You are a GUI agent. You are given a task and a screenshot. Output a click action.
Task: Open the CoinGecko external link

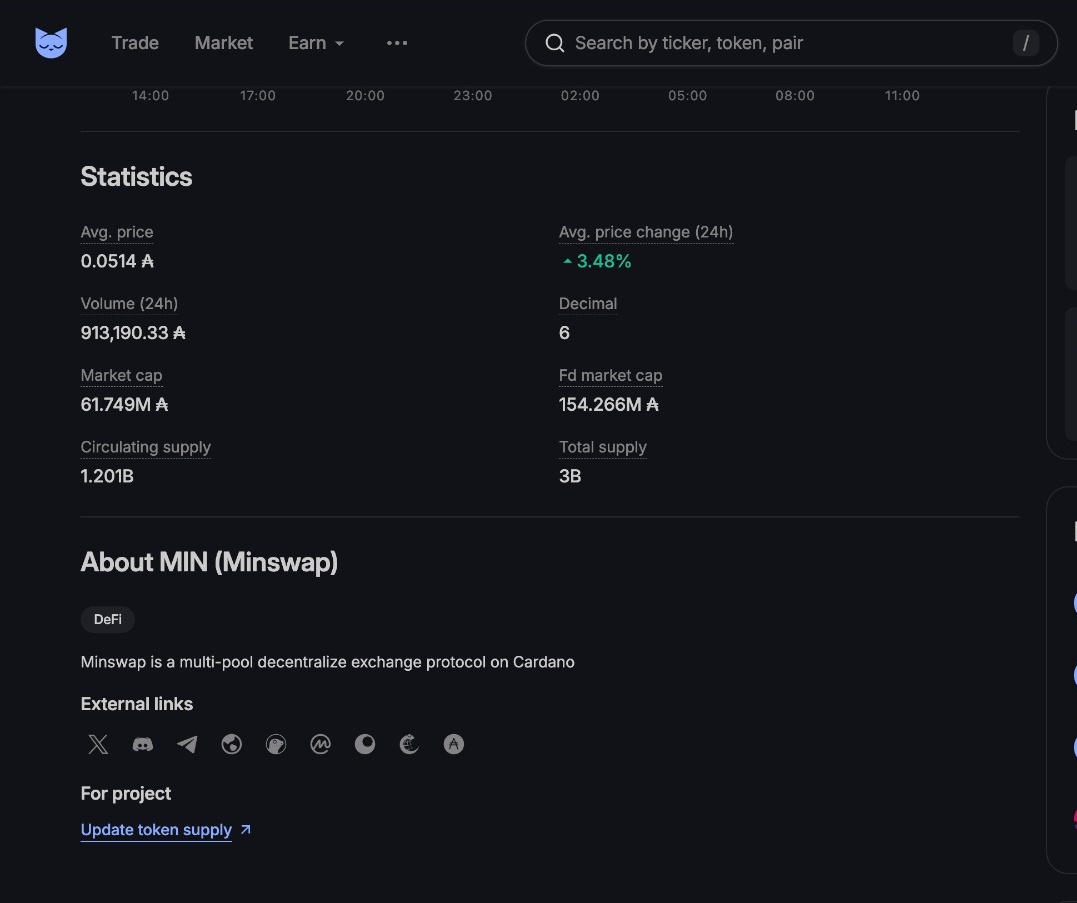276,744
